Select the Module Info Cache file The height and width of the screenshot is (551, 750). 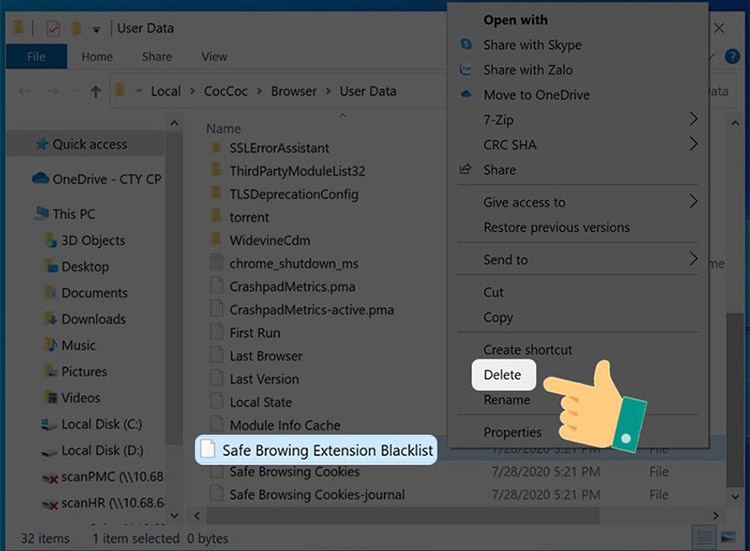click(285, 425)
